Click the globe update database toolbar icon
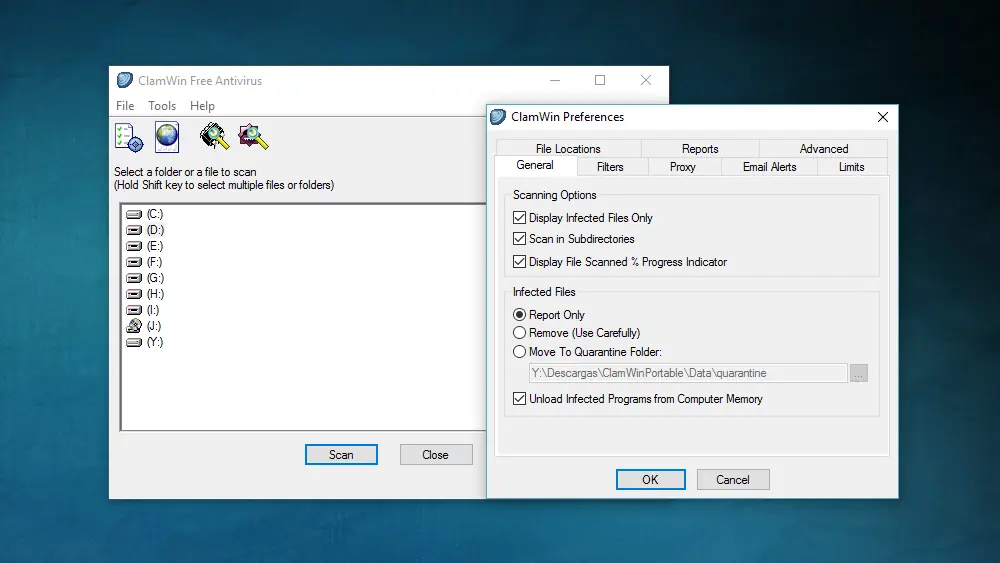The height and width of the screenshot is (563, 1000). pos(167,137)
